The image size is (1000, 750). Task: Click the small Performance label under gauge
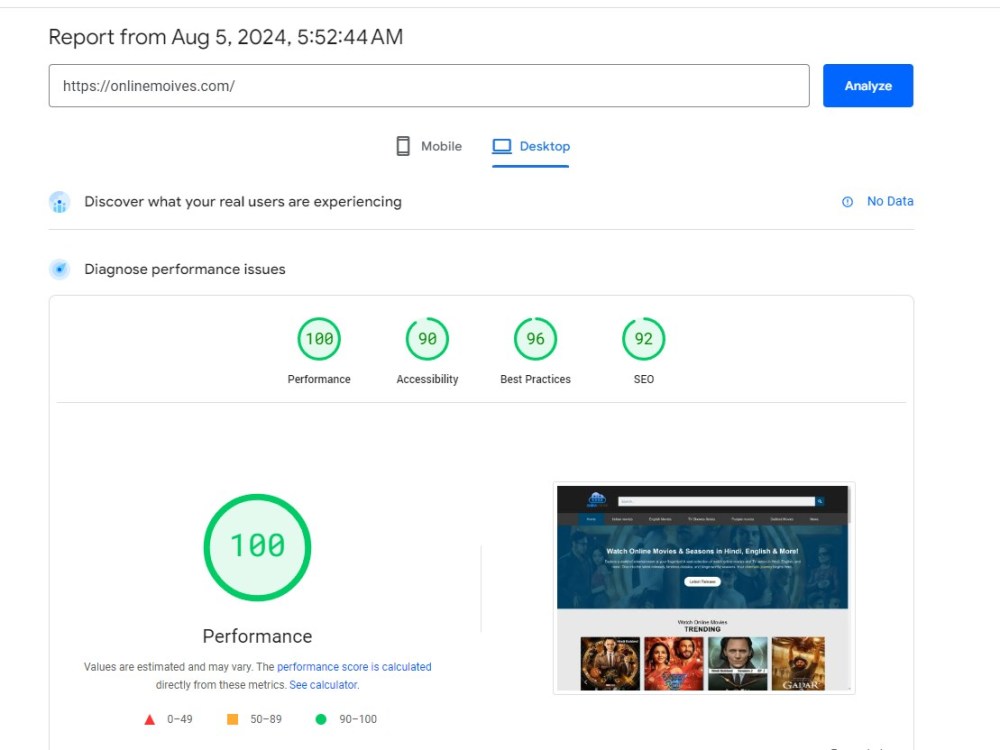tap(319, 379)
